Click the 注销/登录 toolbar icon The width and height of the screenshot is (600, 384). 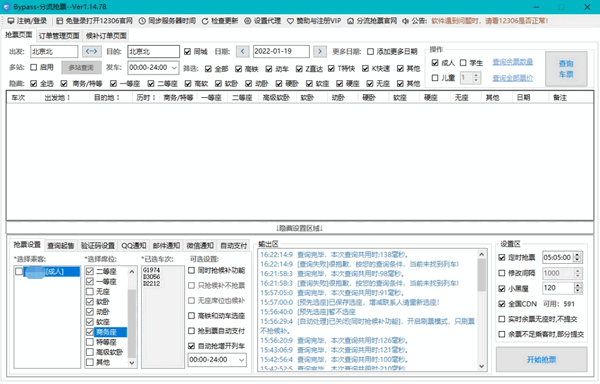point(11,21)
